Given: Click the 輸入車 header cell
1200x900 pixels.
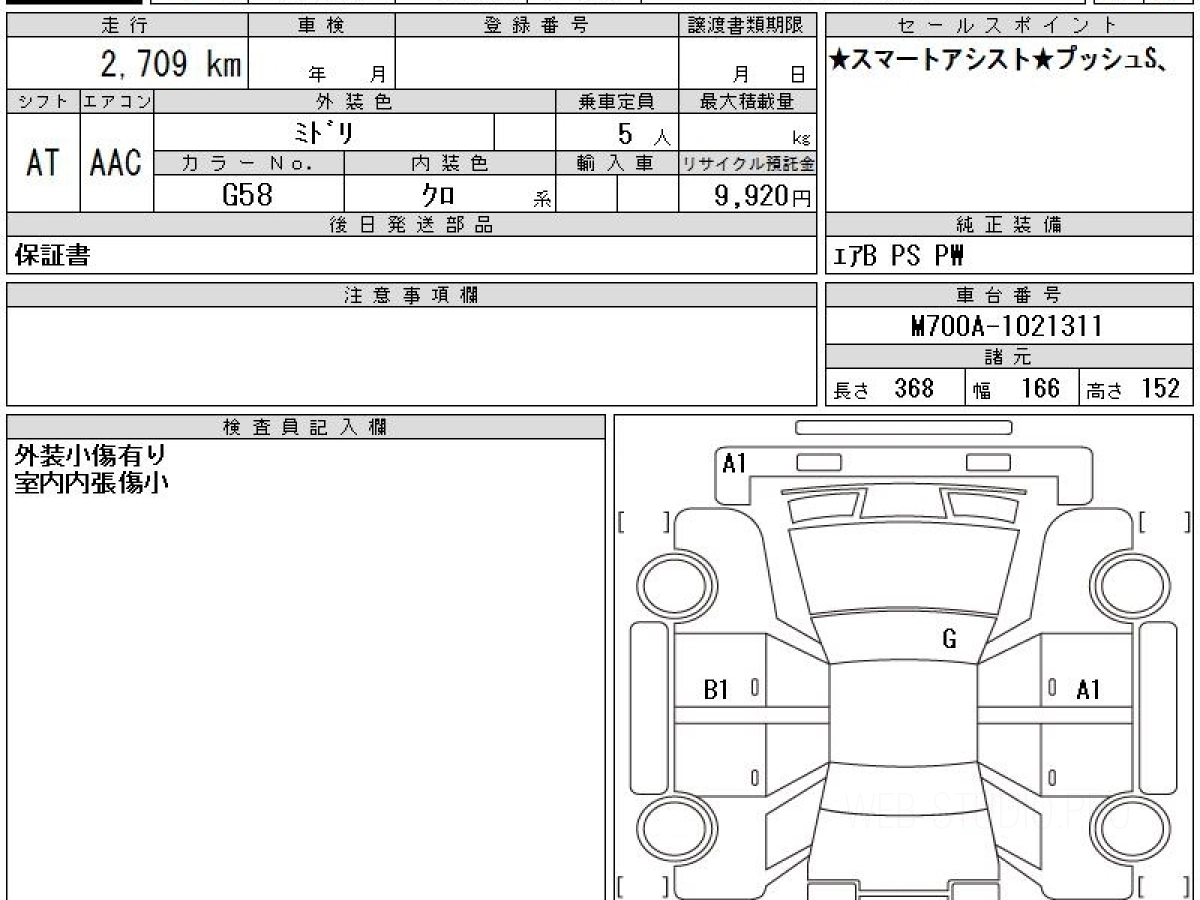Looking at the screenshot, I should (x=617, y=163).
